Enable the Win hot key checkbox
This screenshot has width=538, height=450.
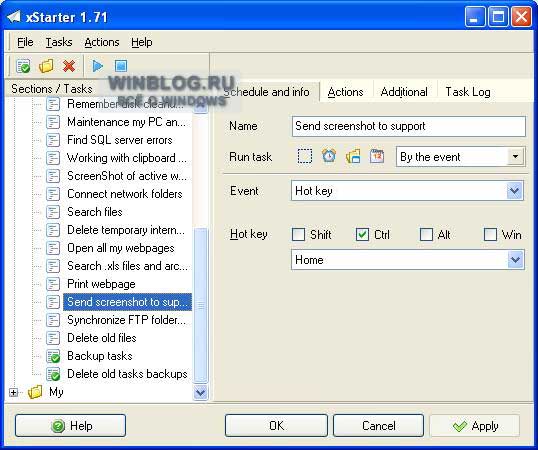490,235
